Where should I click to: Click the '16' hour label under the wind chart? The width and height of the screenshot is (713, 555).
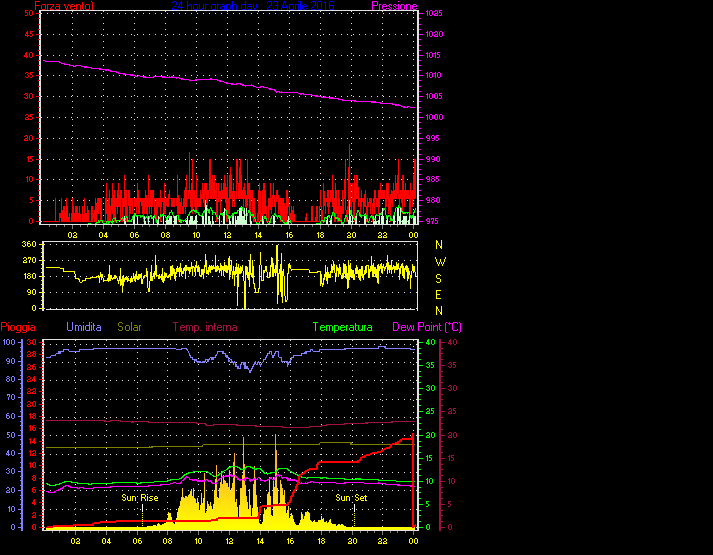tap(289, 235)
